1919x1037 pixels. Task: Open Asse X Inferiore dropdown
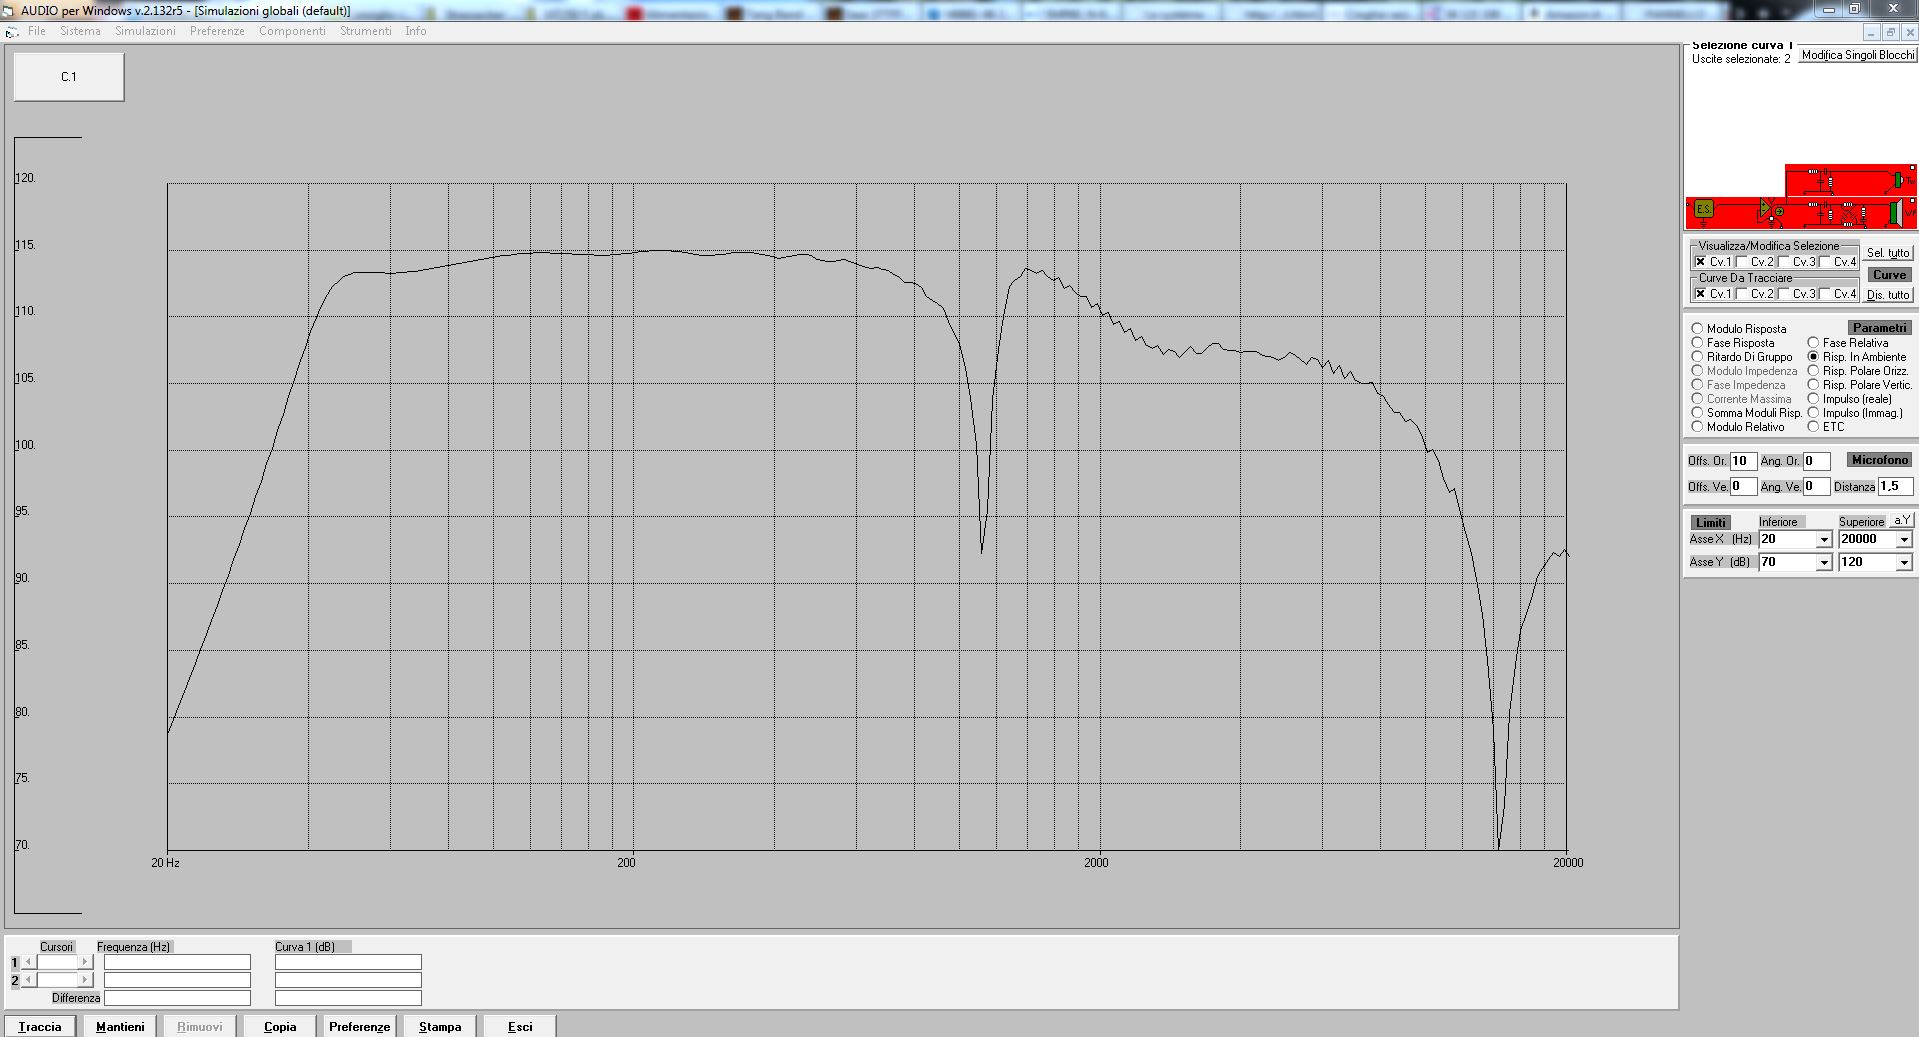[1824, 540]
